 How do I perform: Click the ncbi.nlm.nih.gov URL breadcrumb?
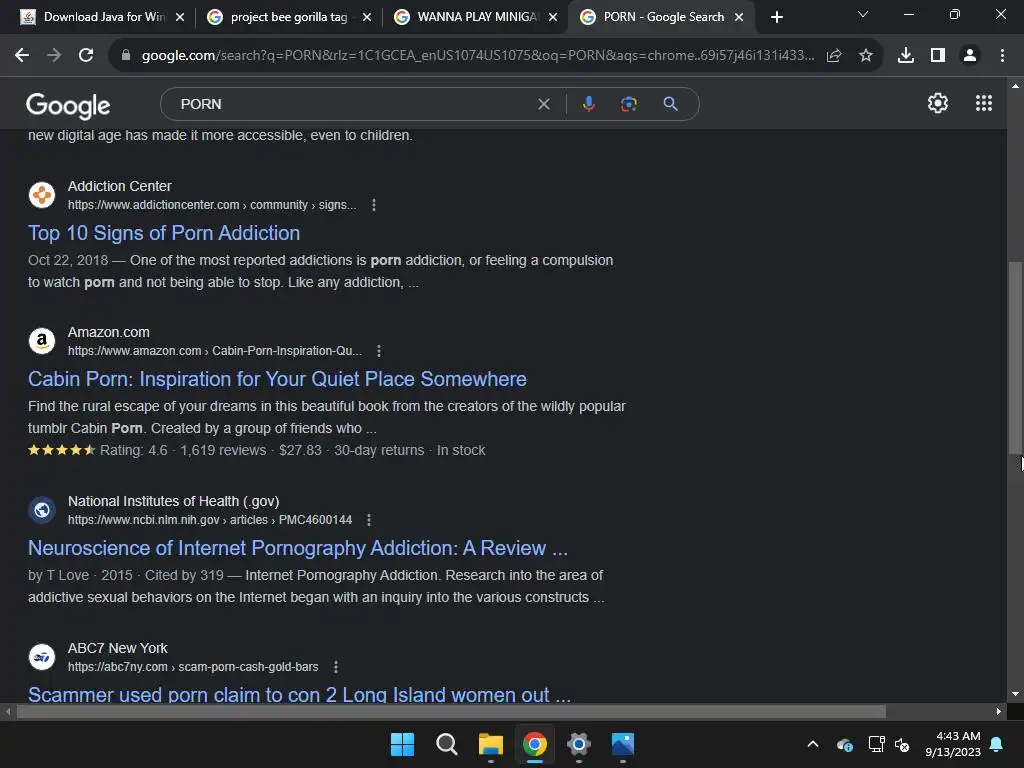[x=210, y=520]
